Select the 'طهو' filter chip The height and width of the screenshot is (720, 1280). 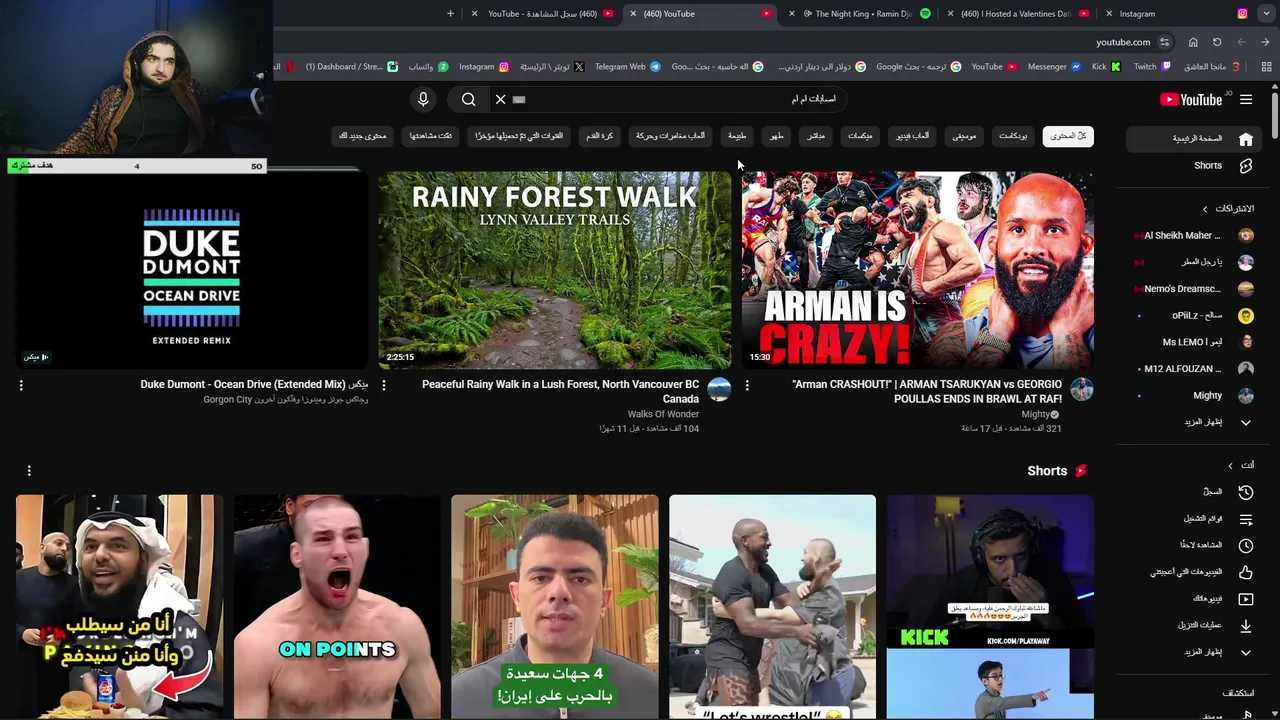click(x=776, y=136)
